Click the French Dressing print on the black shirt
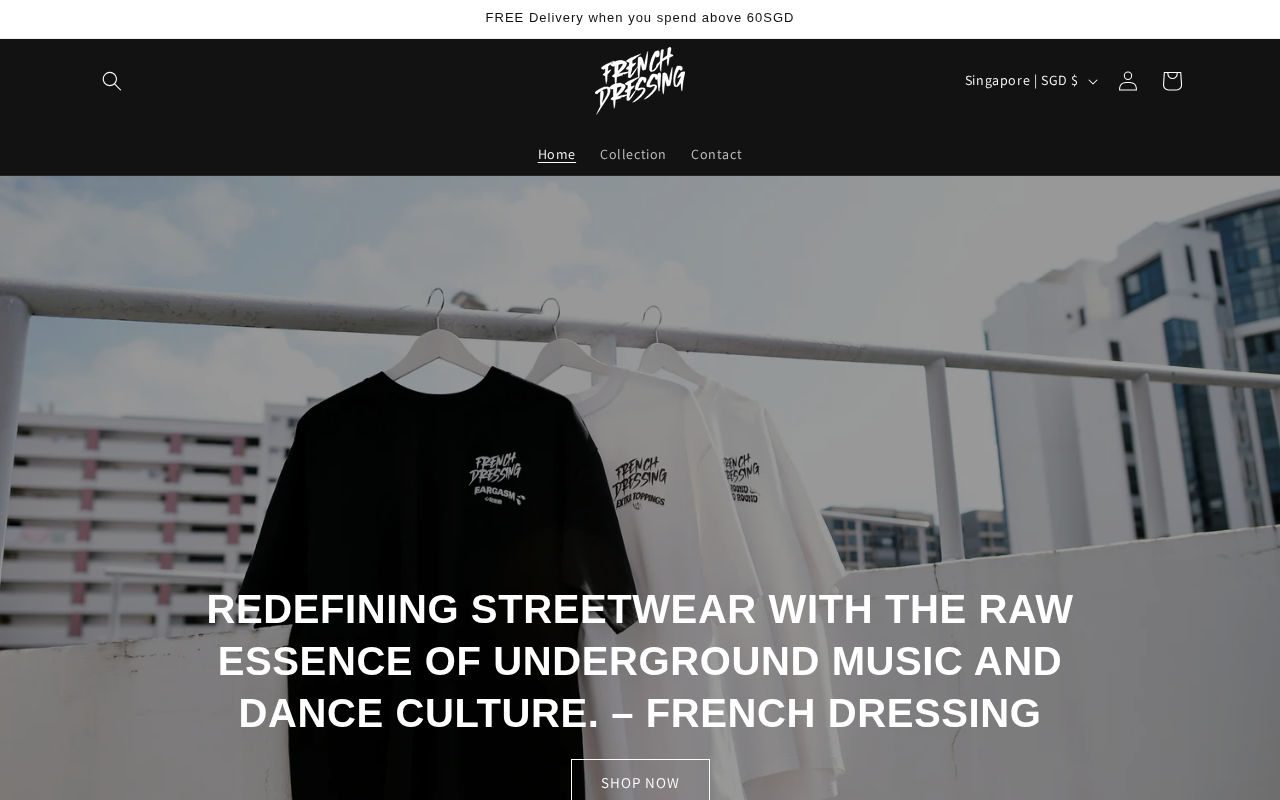Screen dimensions: 1280x800 [x=496, y=479]
